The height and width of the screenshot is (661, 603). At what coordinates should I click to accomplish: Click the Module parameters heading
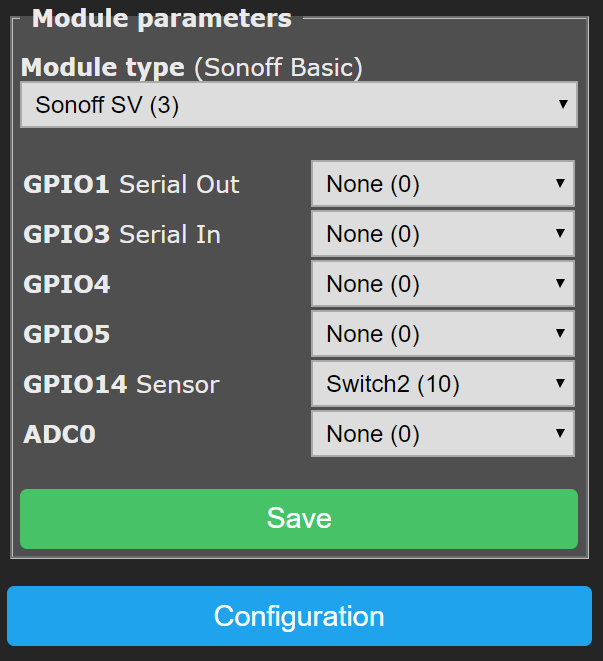[x=162, y=18]
